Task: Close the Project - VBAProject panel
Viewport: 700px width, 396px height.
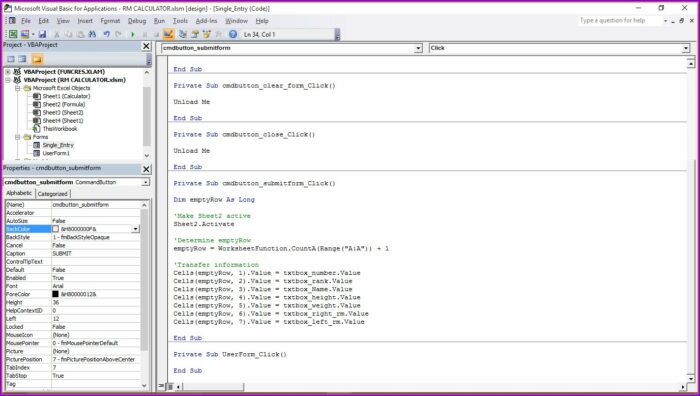Action: coord(146,46)
